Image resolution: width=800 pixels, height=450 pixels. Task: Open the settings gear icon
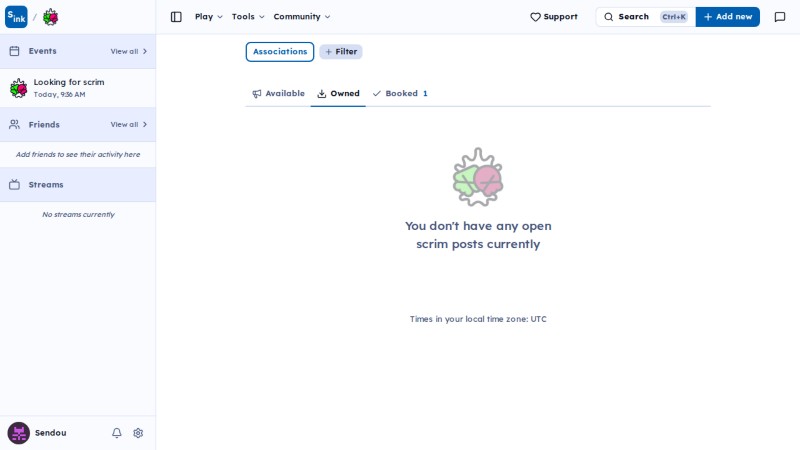point(138,433)
